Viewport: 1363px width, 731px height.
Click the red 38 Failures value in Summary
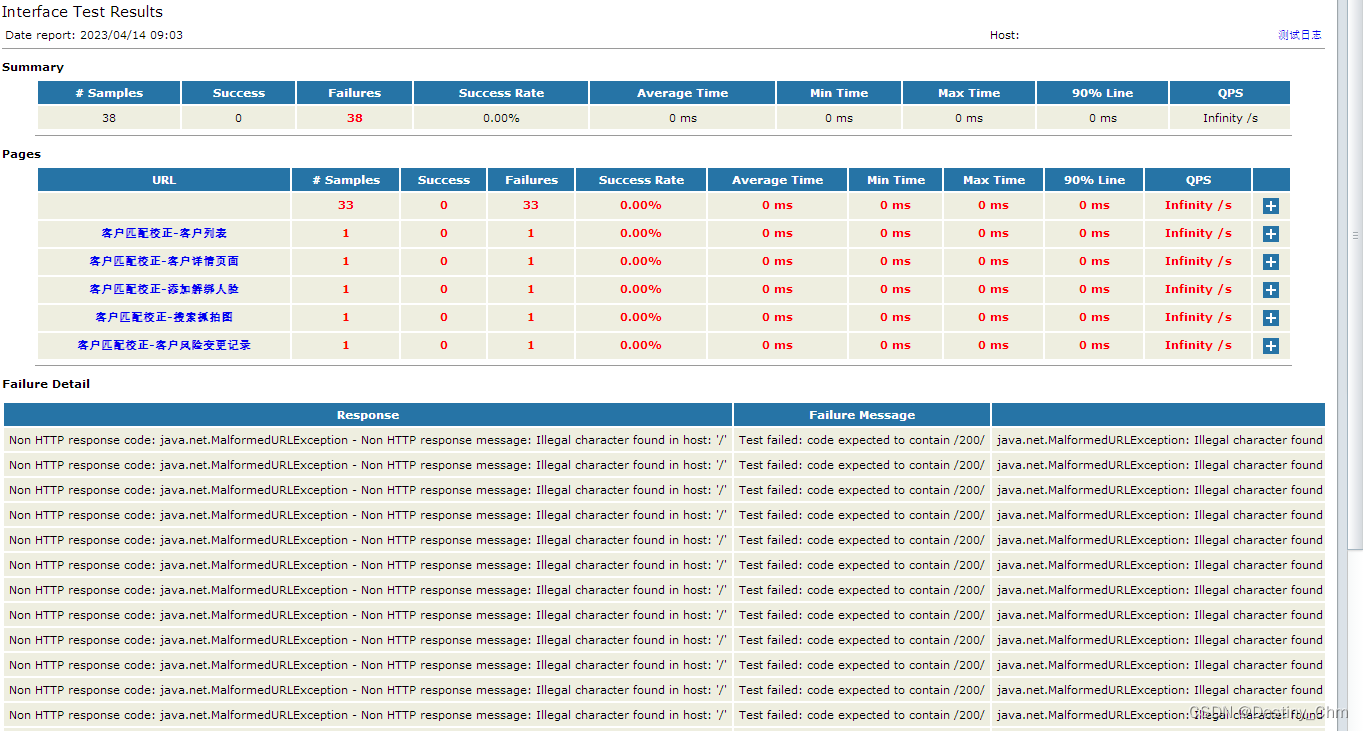coord(355,118)
